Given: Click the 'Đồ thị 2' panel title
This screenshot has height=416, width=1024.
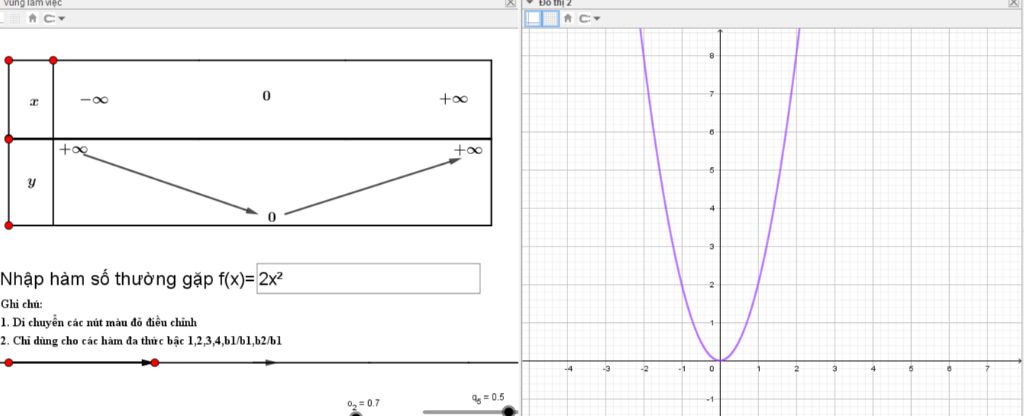Looking at the screenshot, I should click(555, 3).
